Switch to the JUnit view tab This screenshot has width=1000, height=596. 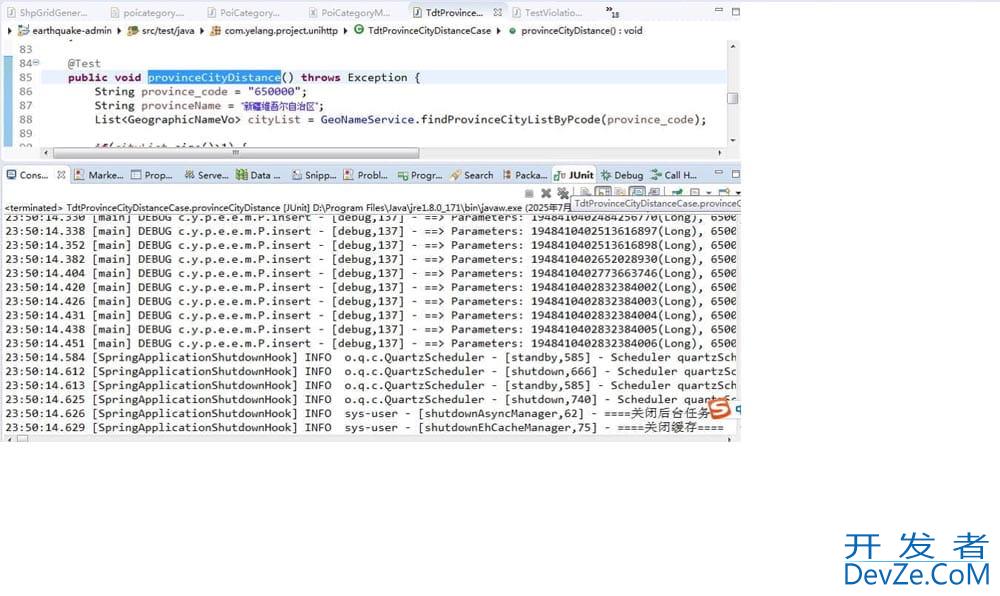pos(574,175)
